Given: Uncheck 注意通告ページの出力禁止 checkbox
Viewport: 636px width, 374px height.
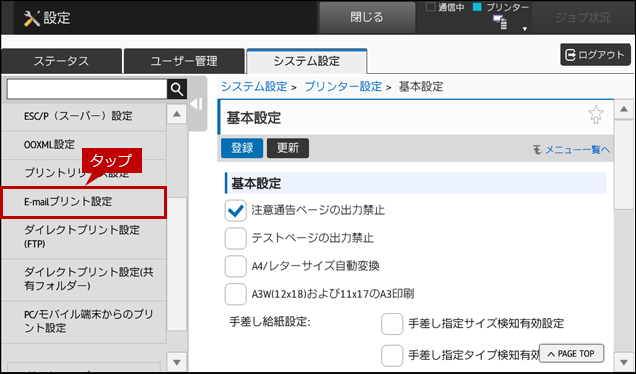Looking at the screenshot, I should click(235, 211).
